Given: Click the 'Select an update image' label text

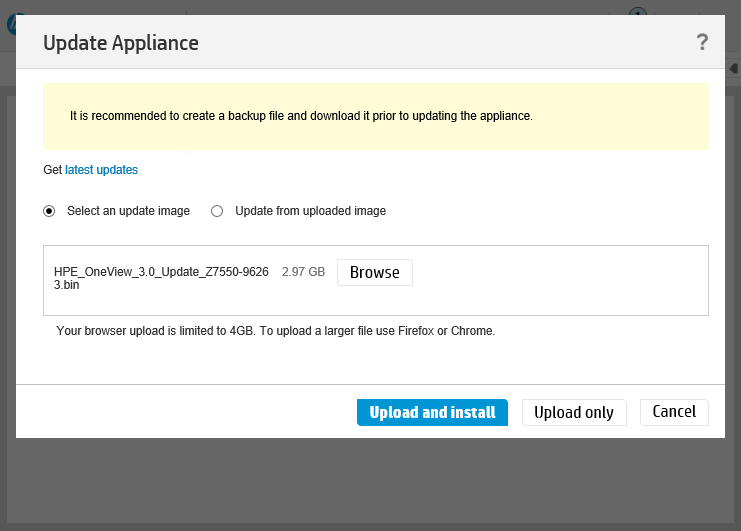Looking at the screenshot, I should [x=128, y=211].
